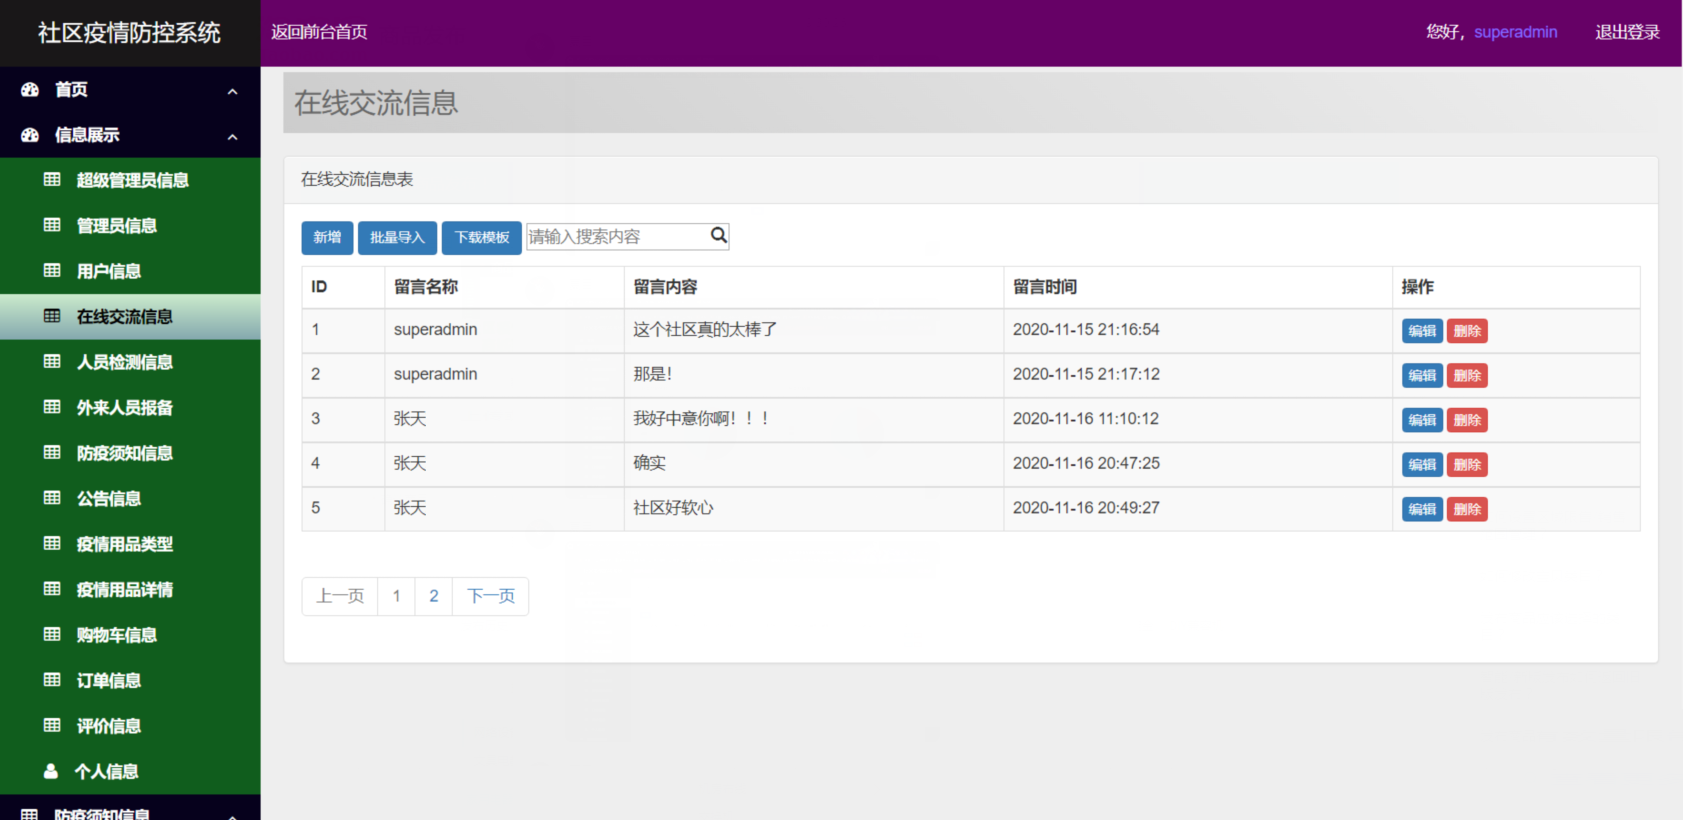Open 管理员信息 menu item
1683x820 pixels.
point(130,226)
